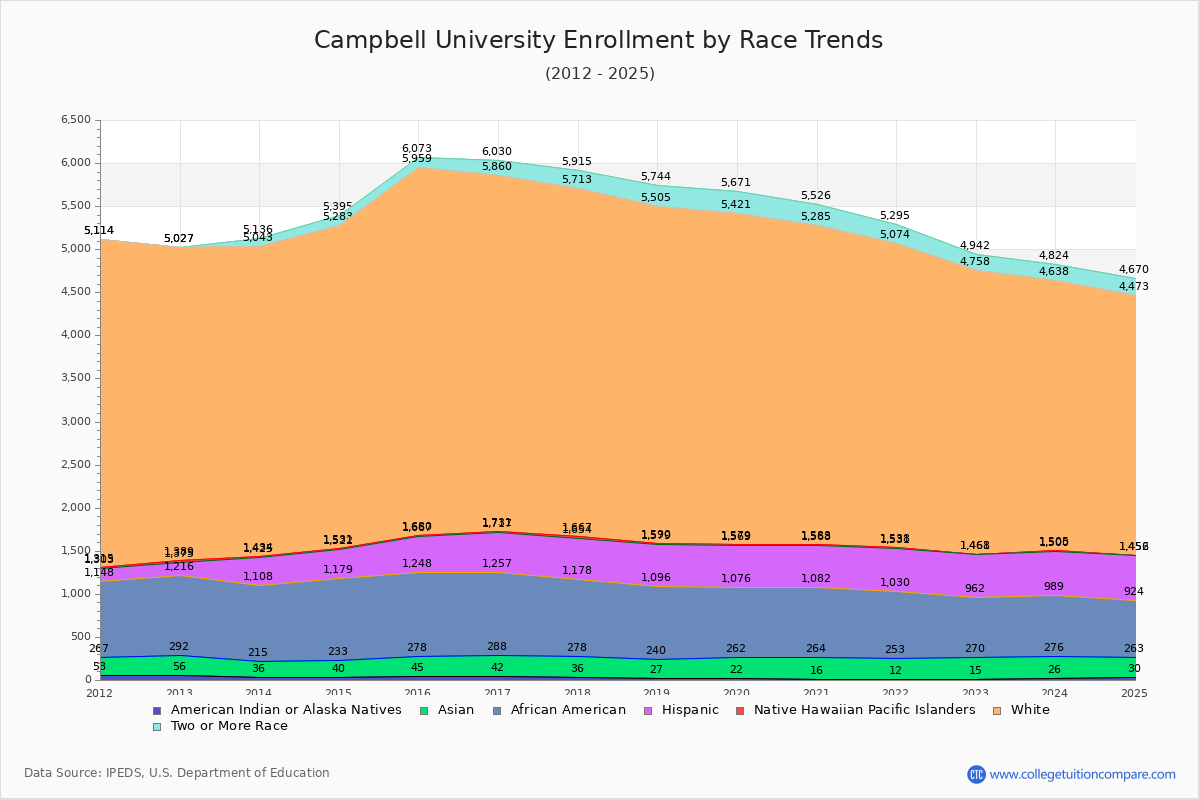Click the CTC logo icon
The image size is (1200, 800).
pos(976,774)
